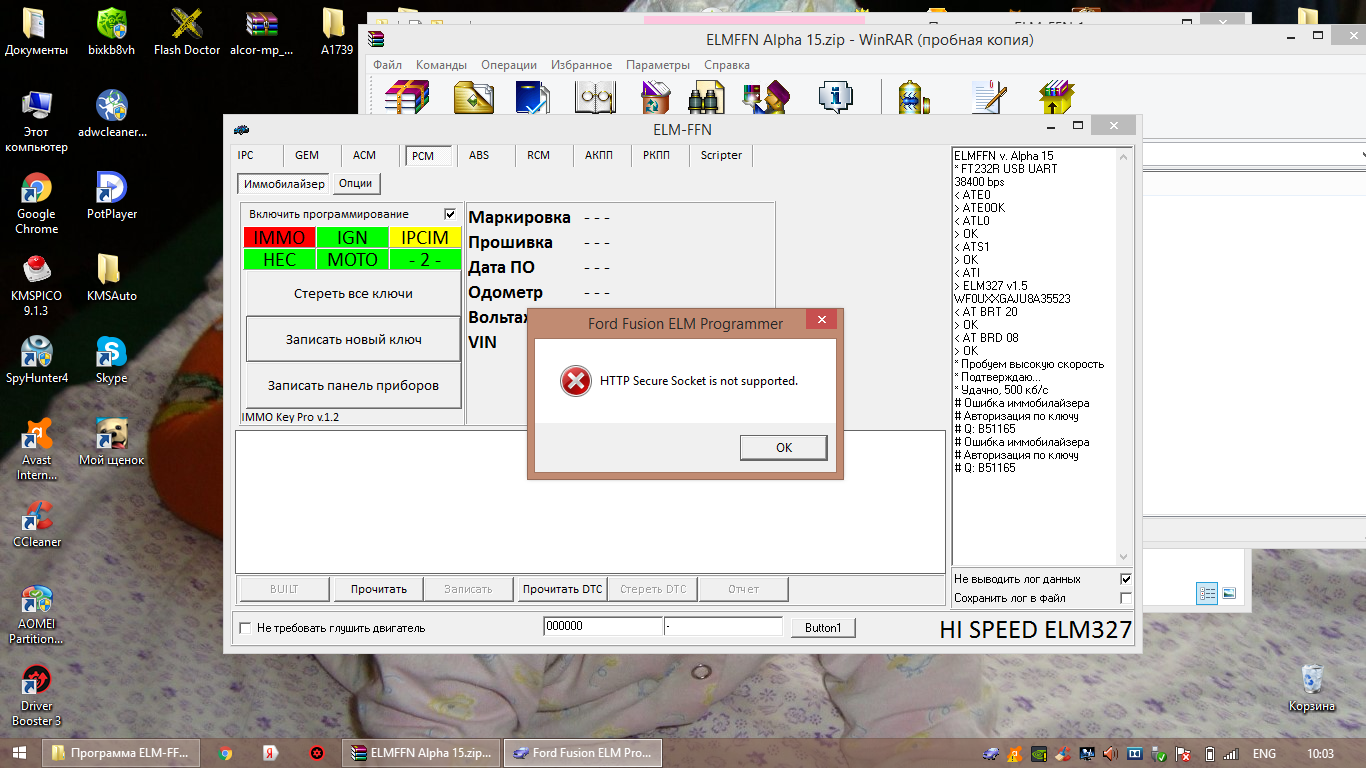Click the Записать панель приборов button
The height and width of the screenshot is (768, 1366).
[x=353, y=386]
